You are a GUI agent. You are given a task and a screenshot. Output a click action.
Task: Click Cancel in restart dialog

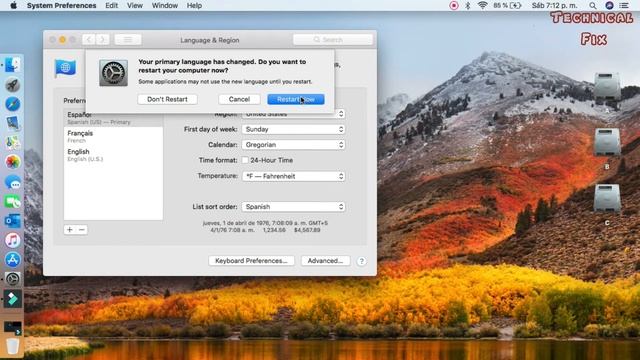(x=239, y=99)
